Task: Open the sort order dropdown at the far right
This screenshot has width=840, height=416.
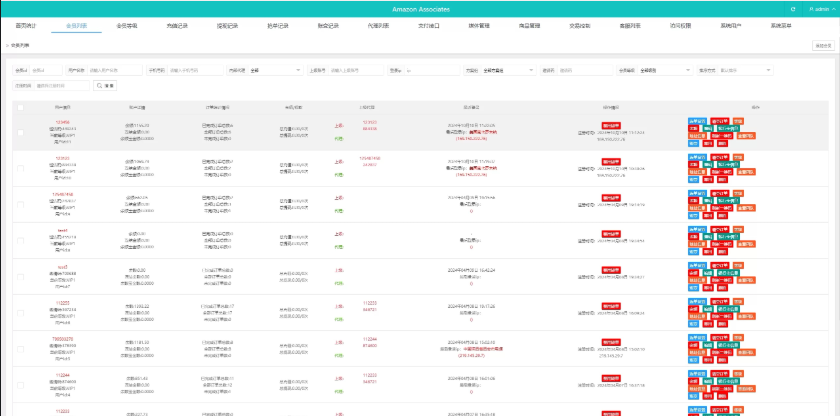Action: (745, 70)
